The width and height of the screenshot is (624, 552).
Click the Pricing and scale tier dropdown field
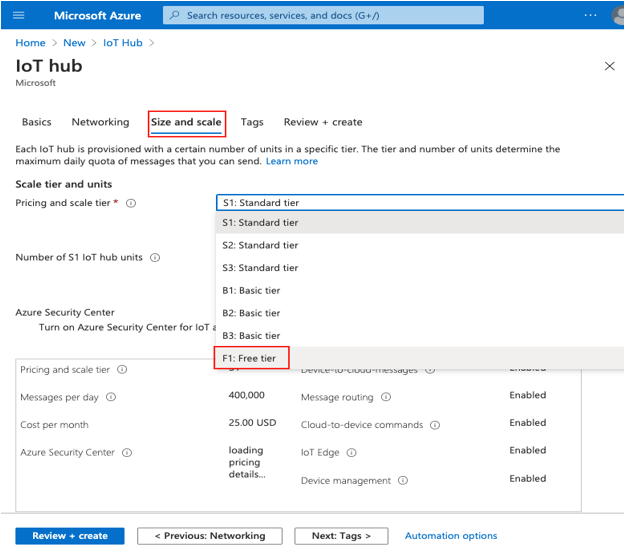[x=420, y=203]
